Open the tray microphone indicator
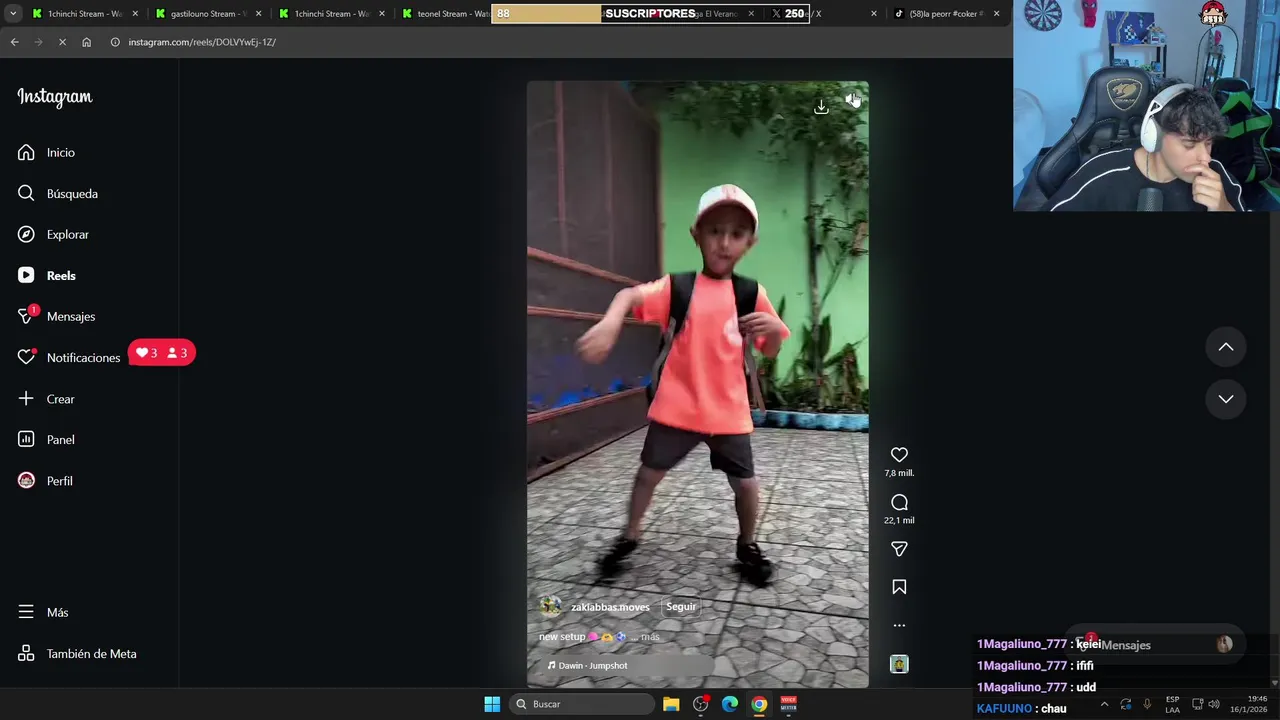This screenshot has width=1280, height=720. click(1147, 704)
